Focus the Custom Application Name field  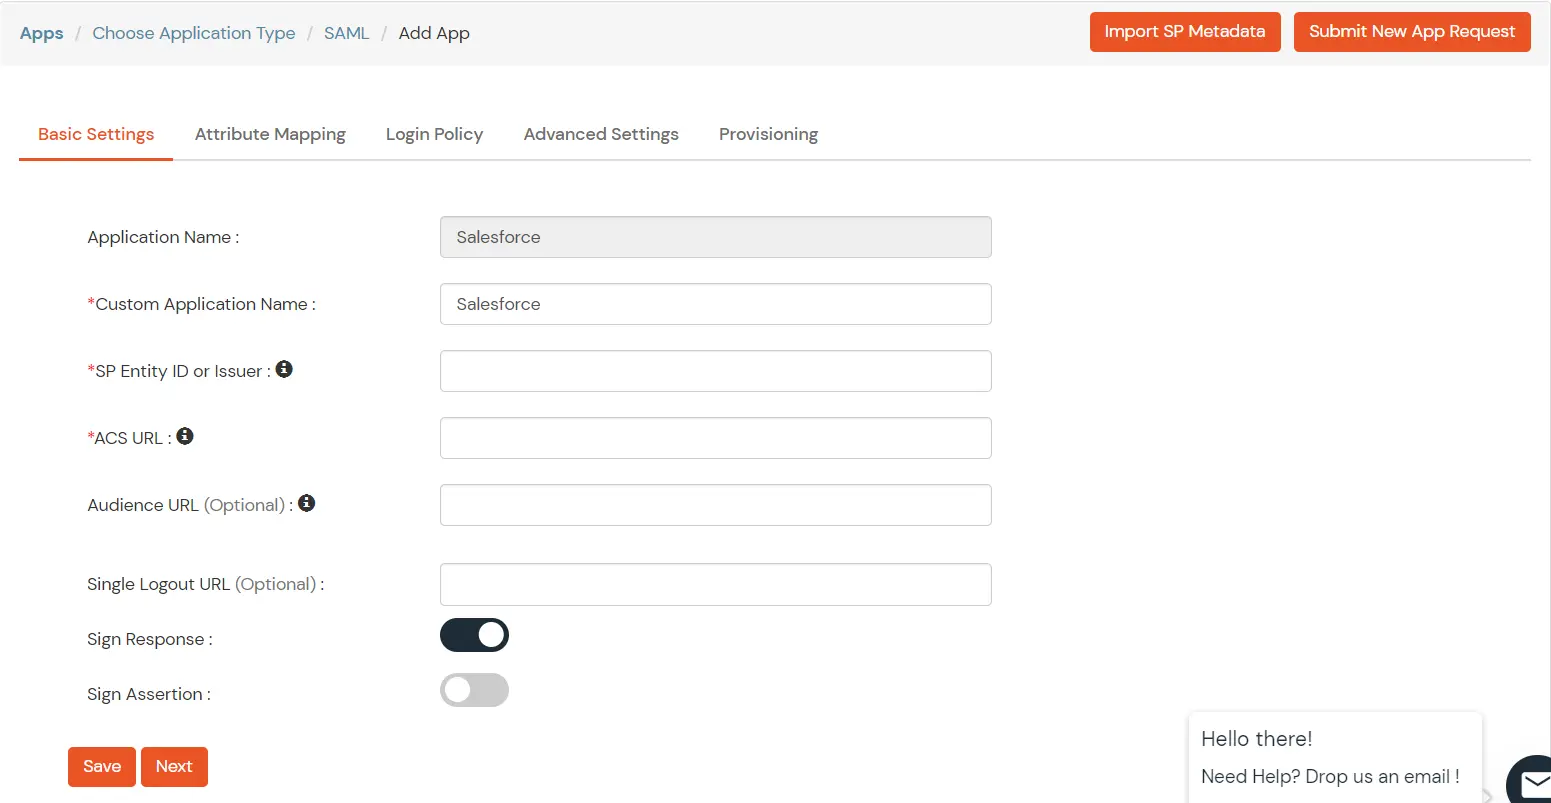(716, 304)
